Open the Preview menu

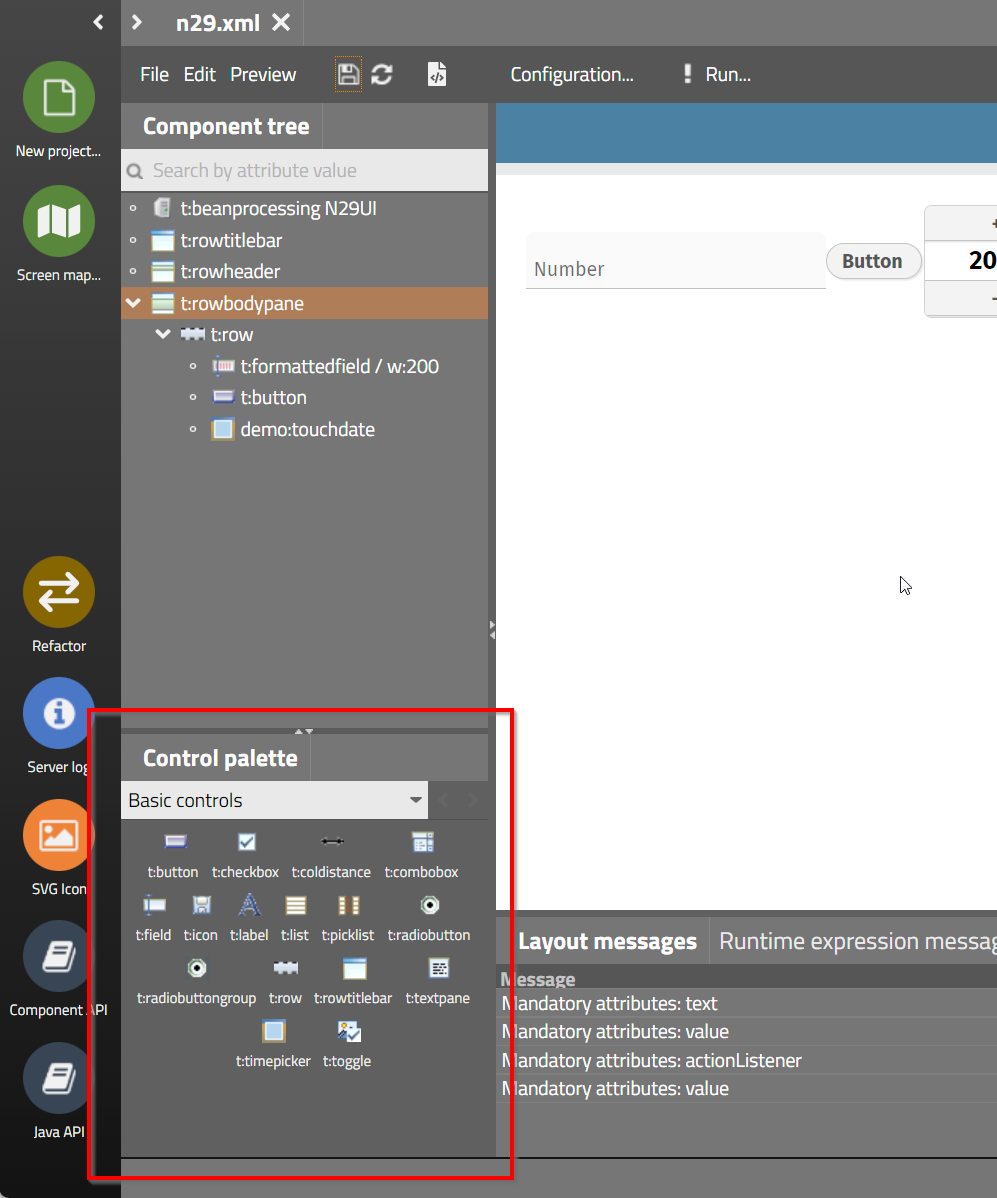263,74
